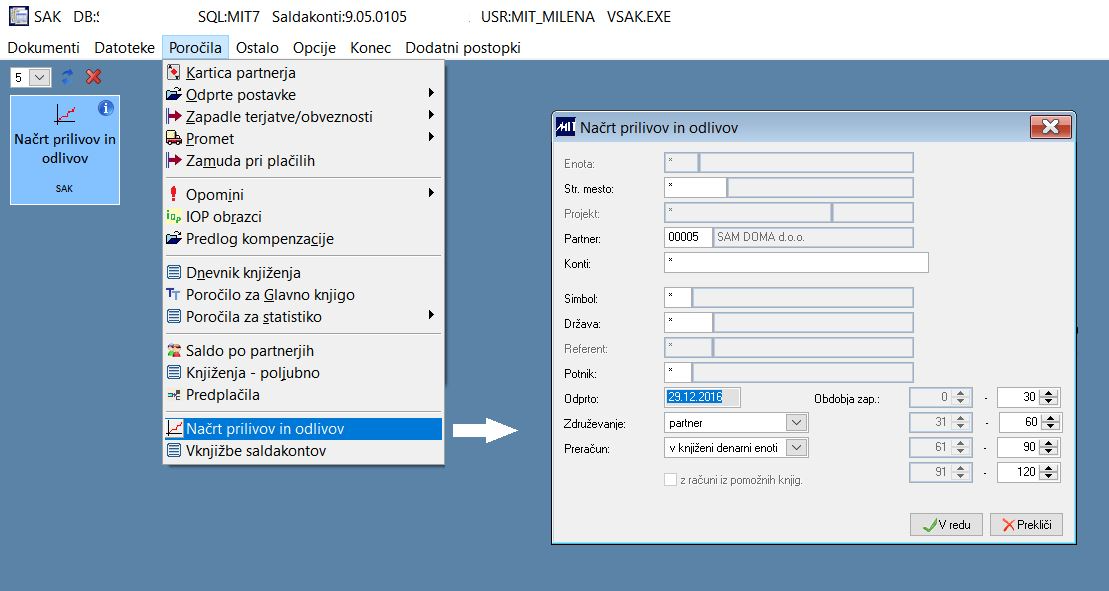Click the Predplačila icon
The height and width of the screenshot is (591, 1109).
pyautogui.click(x=173, y=394)
